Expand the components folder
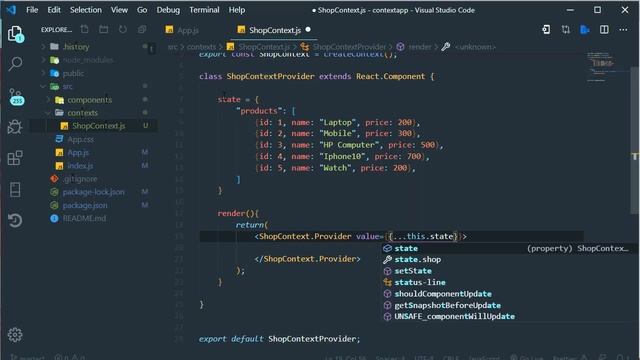Screen dimensions: 640x360 (89, 100)
